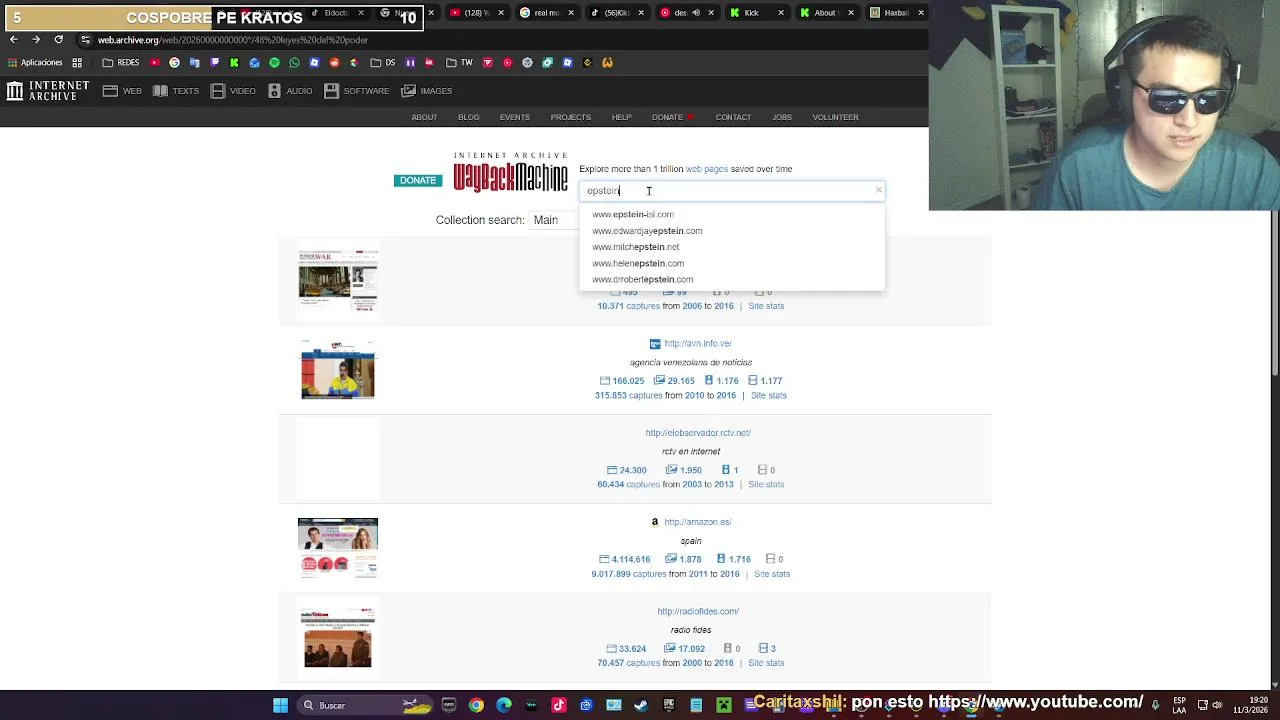Click the 9.017.899 captures link
1280x720 pixels.
point(628,574)
